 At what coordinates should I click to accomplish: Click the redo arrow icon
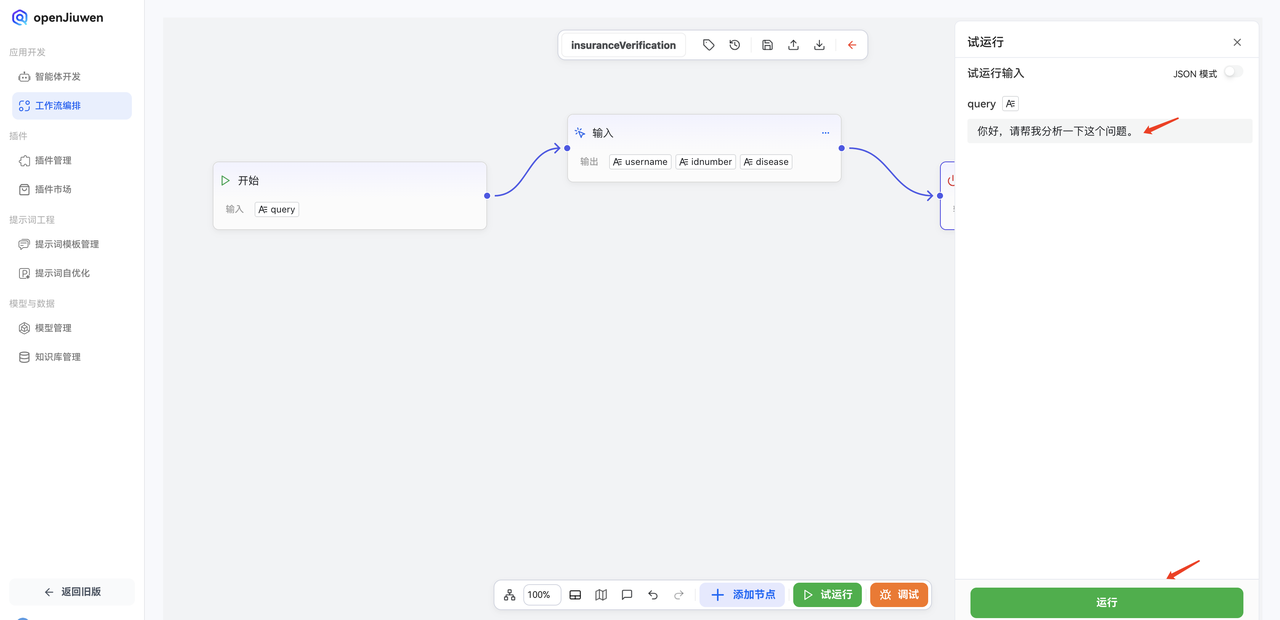click(x=679, y=595)
